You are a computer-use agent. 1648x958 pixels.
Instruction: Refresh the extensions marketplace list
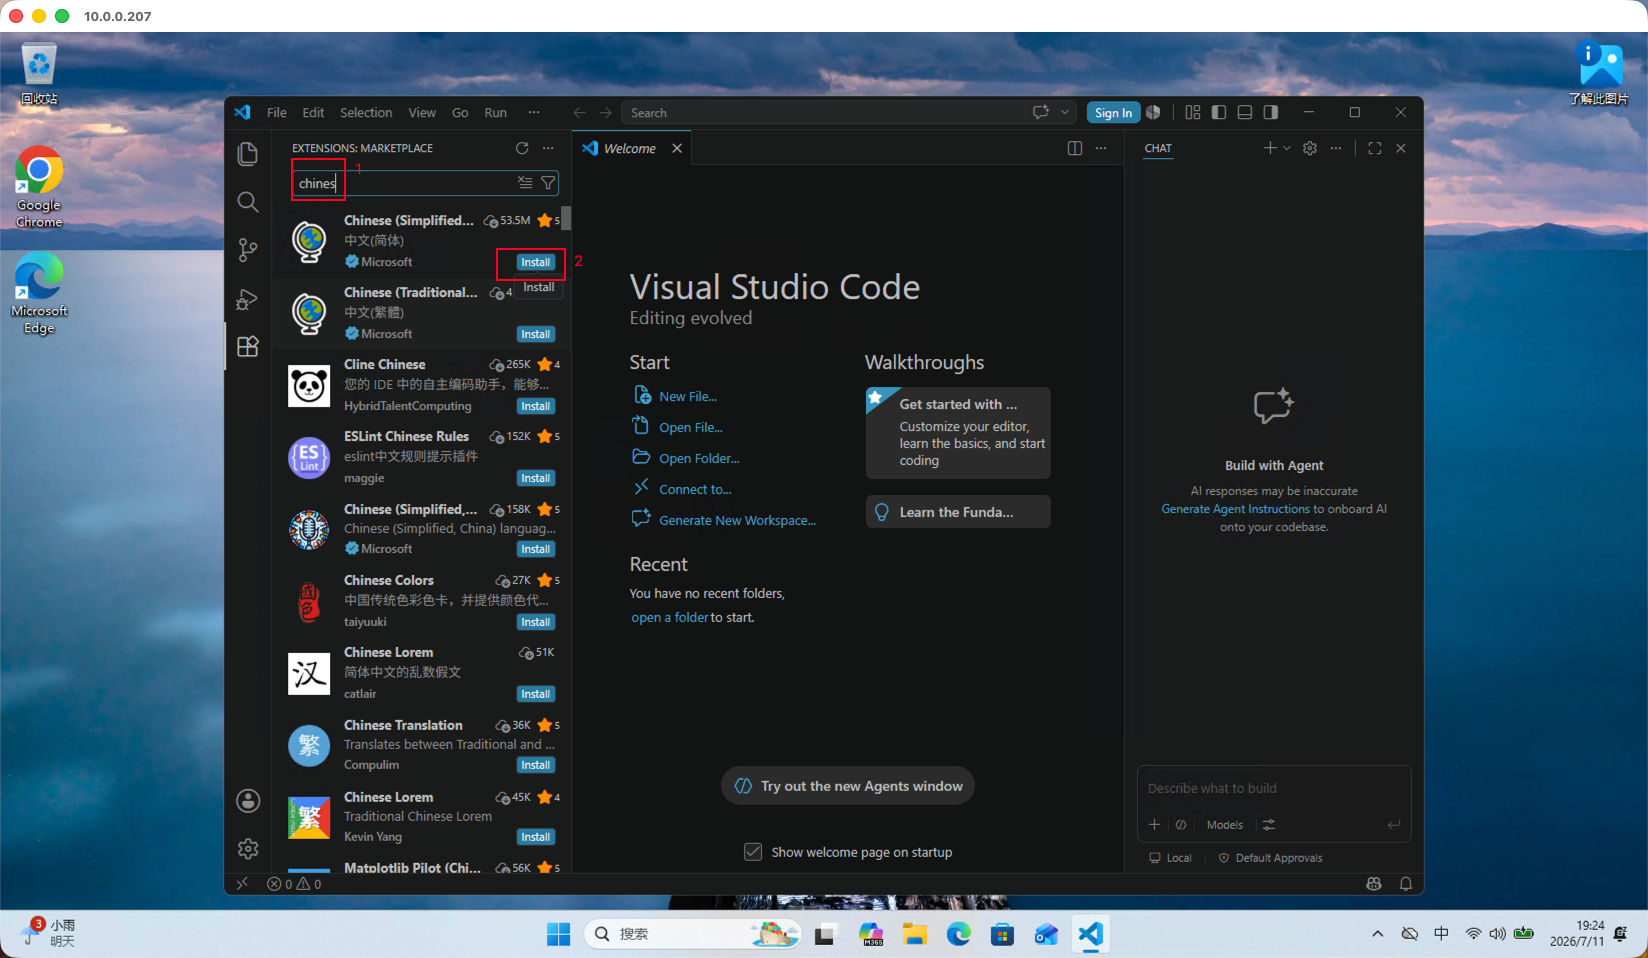pyautogui.click(x=522, y=148)
